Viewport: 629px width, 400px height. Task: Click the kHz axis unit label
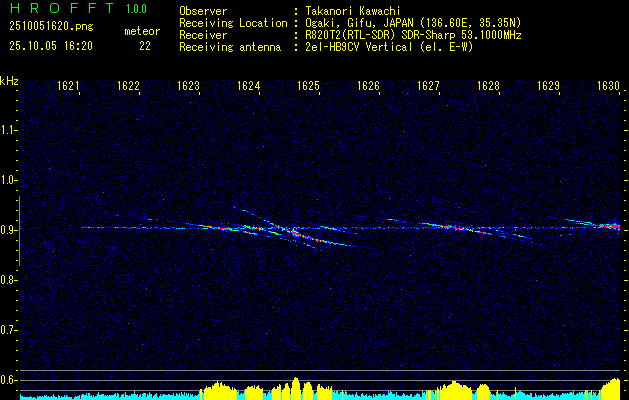(x=9, y=81)
